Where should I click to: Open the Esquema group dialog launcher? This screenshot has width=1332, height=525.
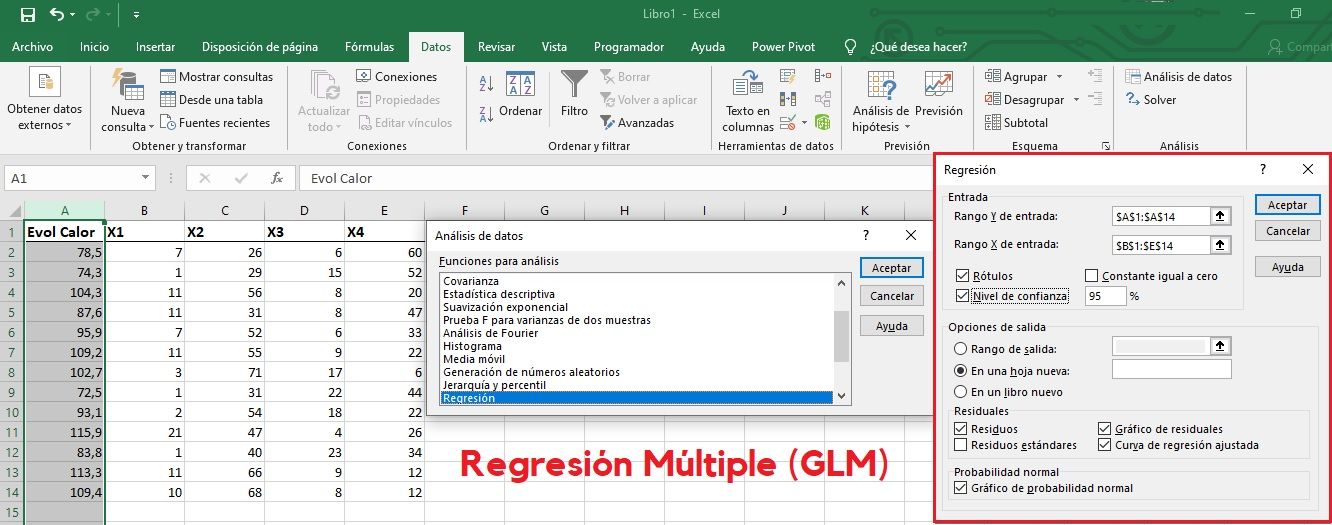tap(1106, 146)
